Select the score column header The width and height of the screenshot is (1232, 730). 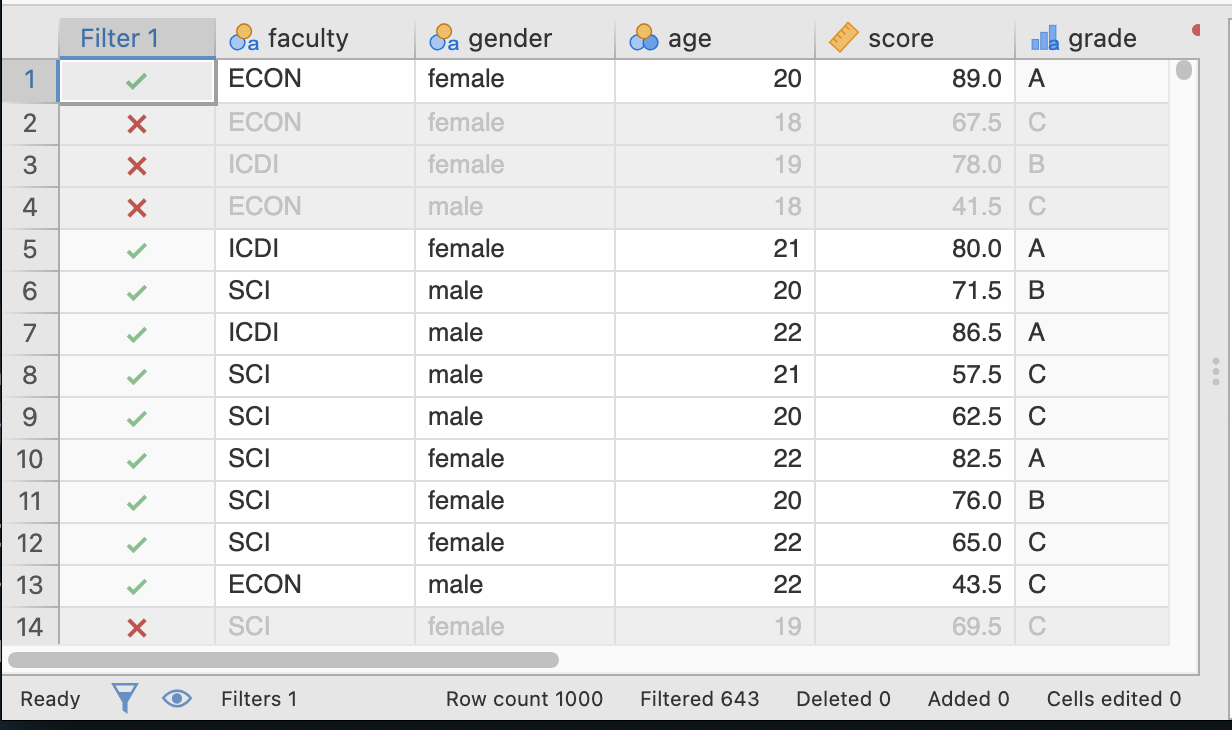(900, 39)
